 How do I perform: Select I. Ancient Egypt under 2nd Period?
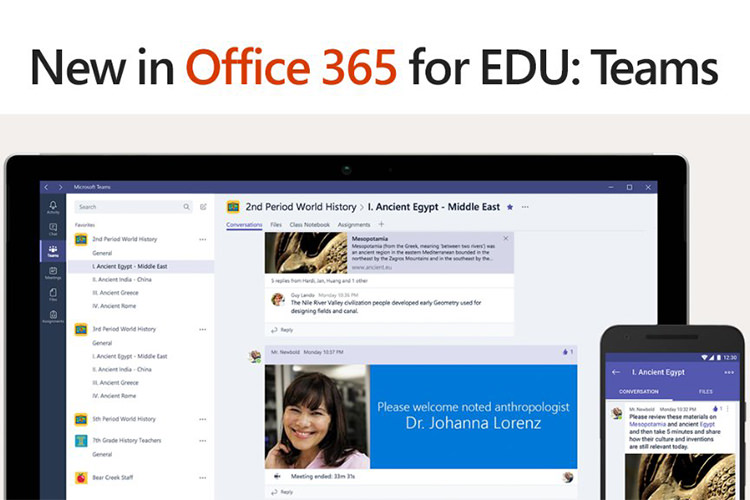(x=130, y=267)
